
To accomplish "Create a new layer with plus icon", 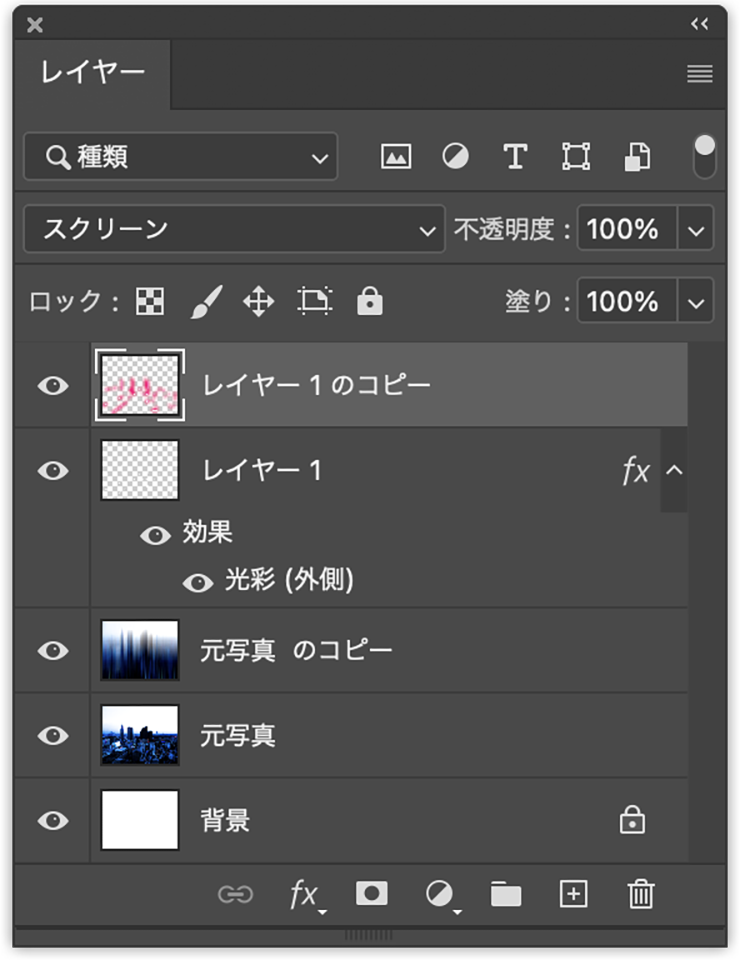I will tap(573, 894).
